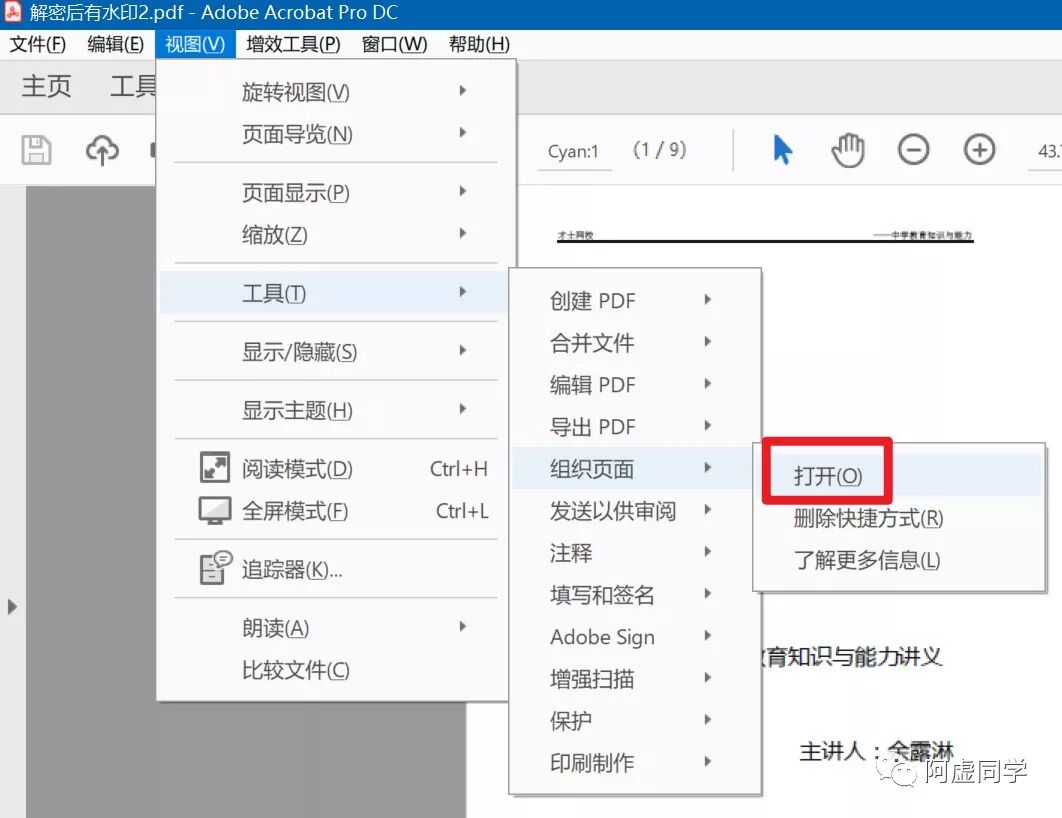This screenshot has width=1062, height=818.
Task: Expand the 页面导览(N) submenu
Action: coord(335,133)
